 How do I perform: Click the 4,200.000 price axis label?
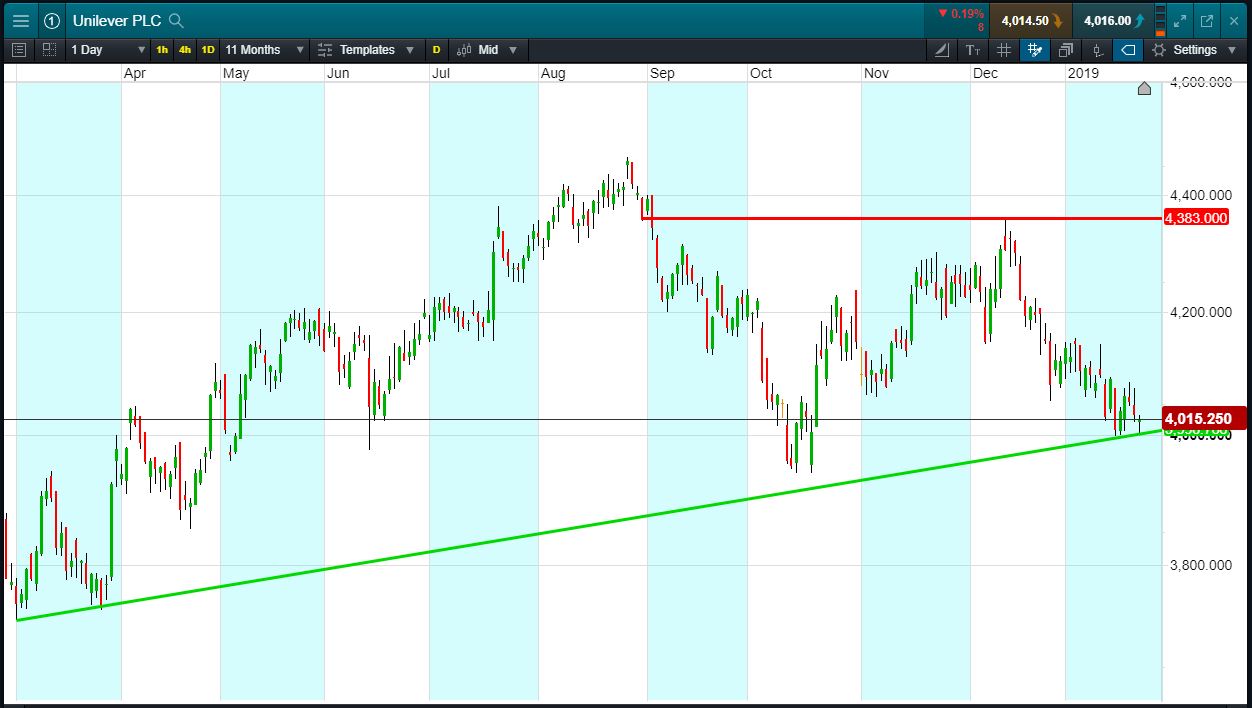click(x=1199, y=312)
